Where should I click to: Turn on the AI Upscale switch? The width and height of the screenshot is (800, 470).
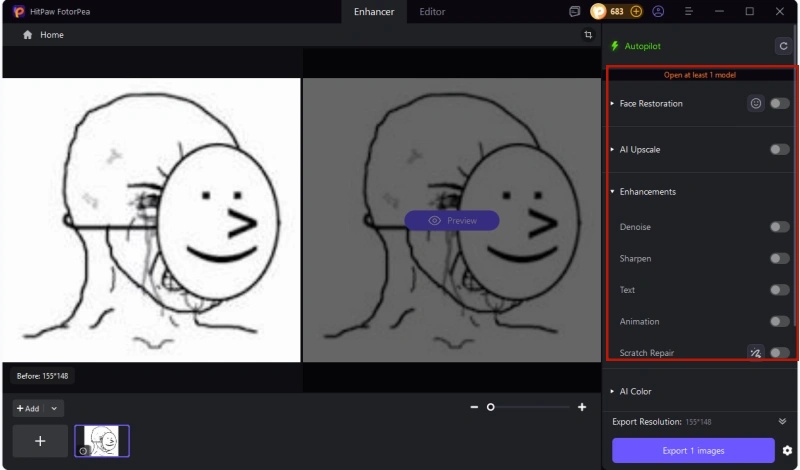(780, 150)
